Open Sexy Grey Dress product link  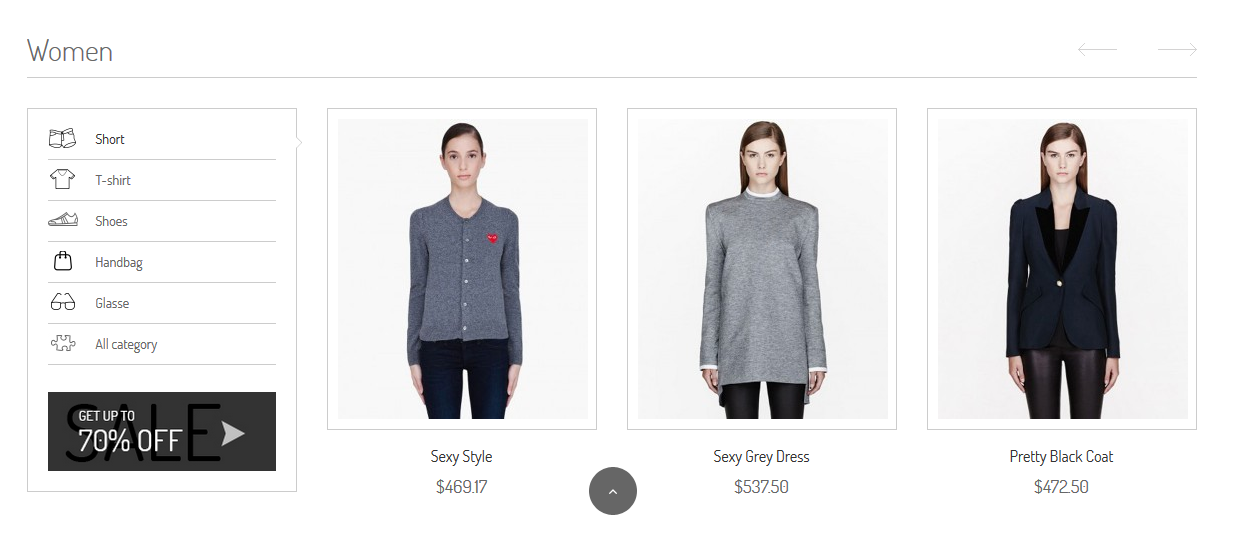click(x=761, y=456)
